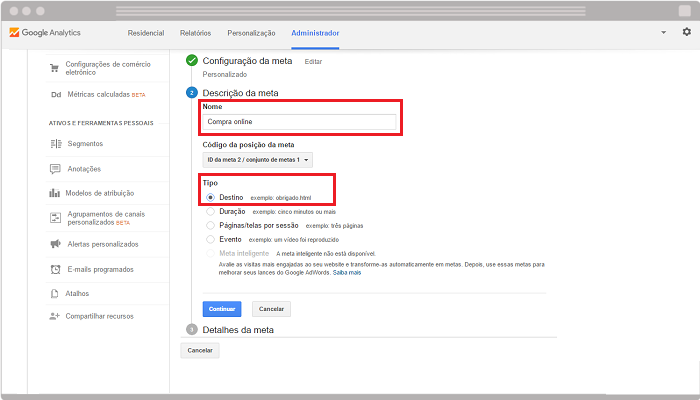The width and height of the screenshot is (700, 400).
Task: Open the ID da meta 2 dropdown
Action: (x=258, y=160)
